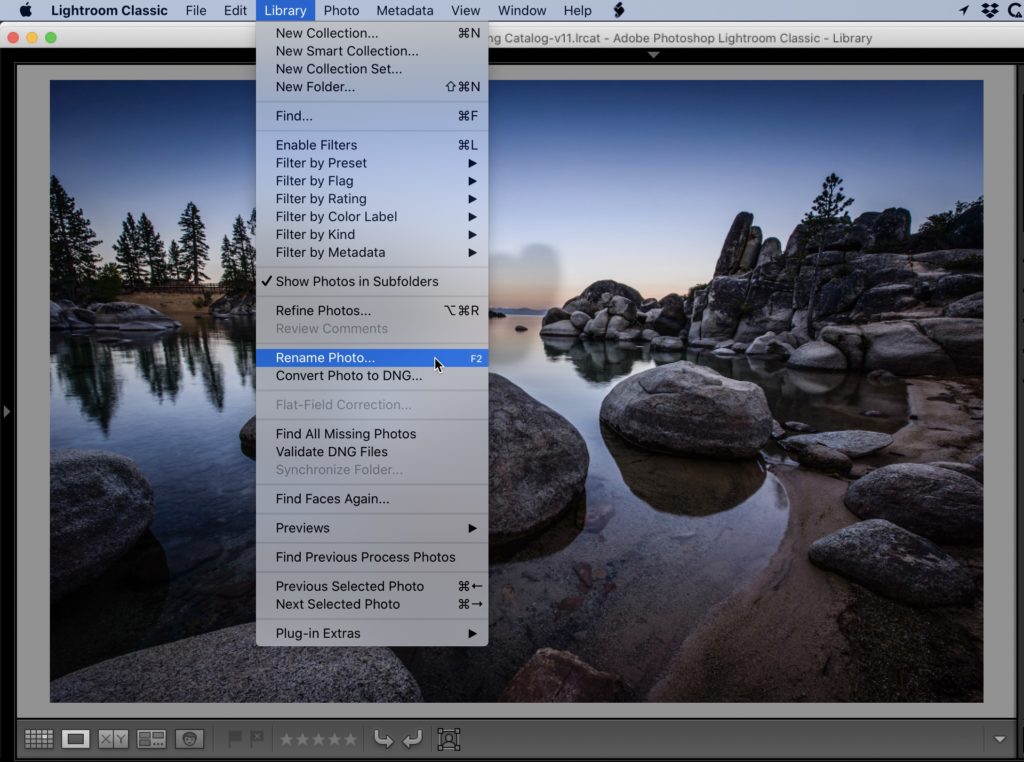Mark photo as rejected with flag
This screenshot has height=762, width=1024.
257,739
